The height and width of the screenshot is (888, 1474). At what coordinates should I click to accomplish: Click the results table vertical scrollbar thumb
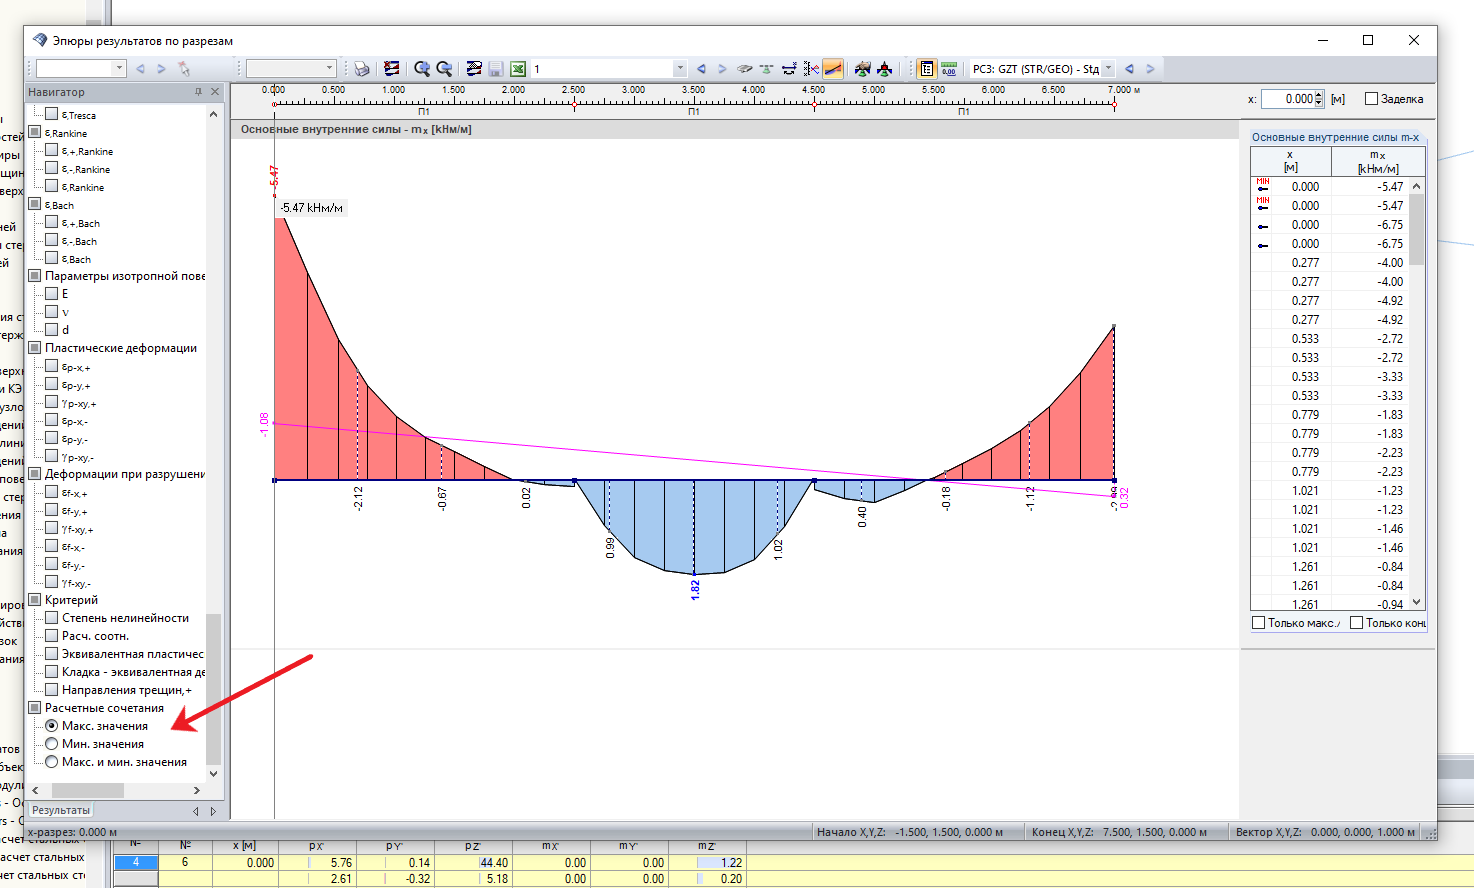1416,229
